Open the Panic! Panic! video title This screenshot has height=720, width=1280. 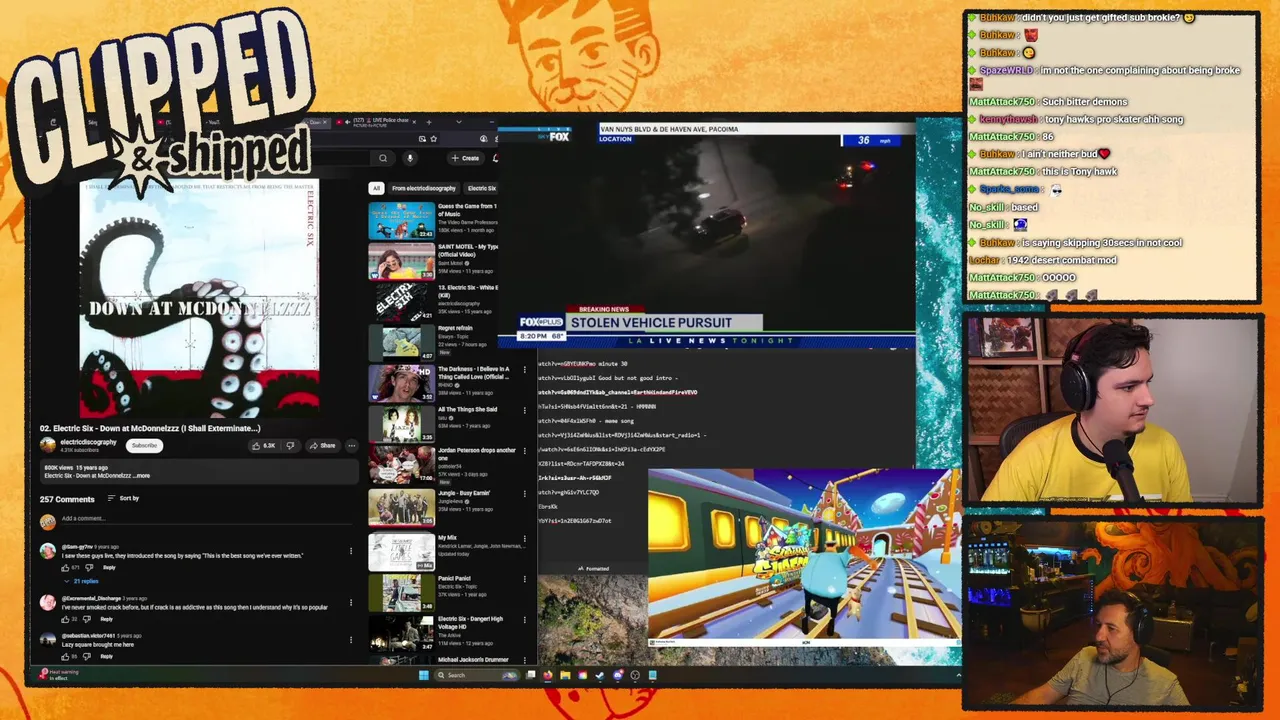[x=454, y=578]
